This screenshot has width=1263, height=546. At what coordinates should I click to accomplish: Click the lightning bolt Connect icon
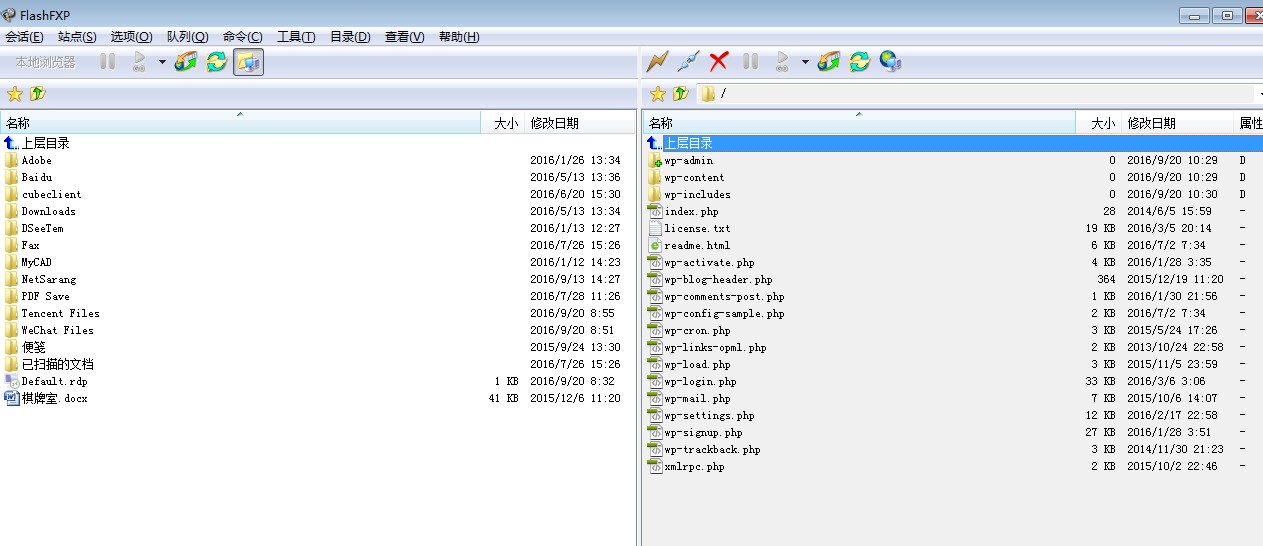[657, 62]
